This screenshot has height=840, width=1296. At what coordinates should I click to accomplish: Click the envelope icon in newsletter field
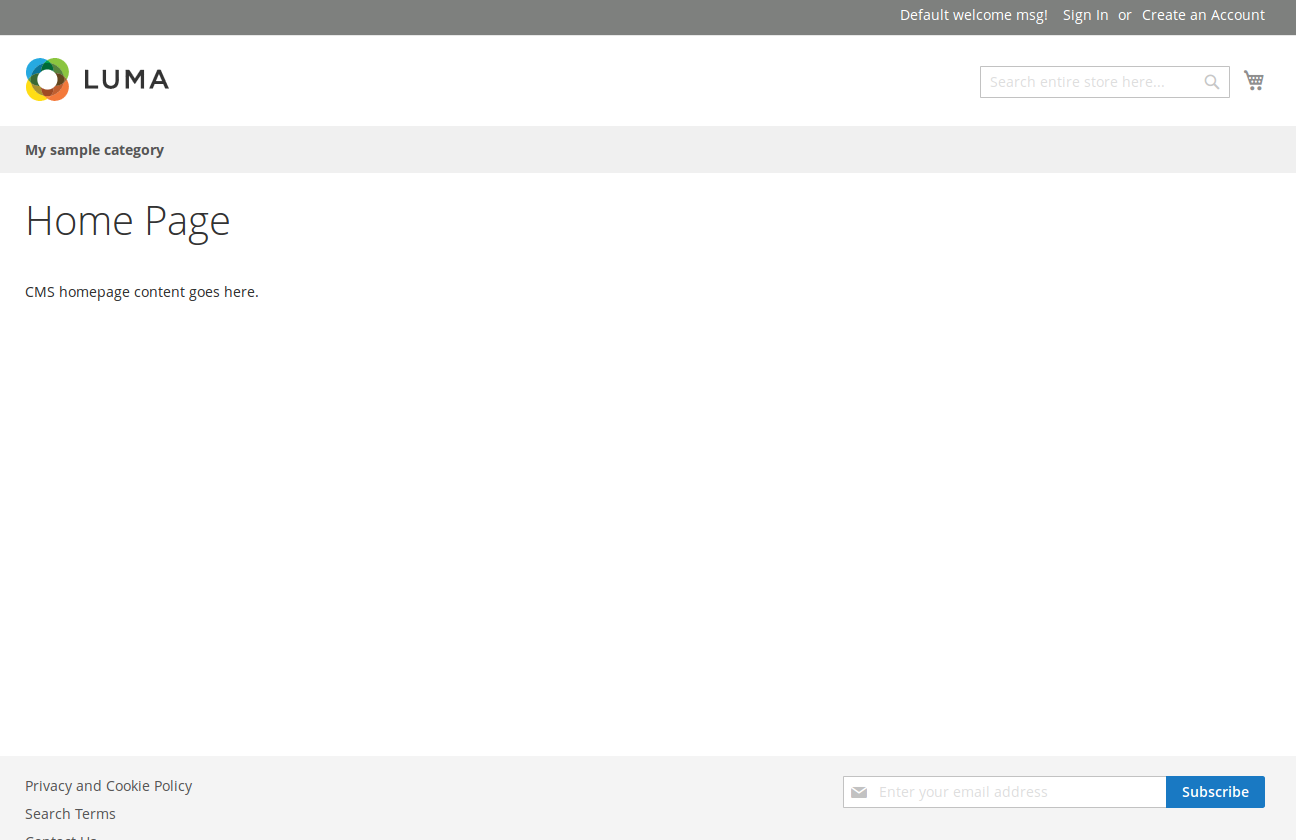click(859, 792)
